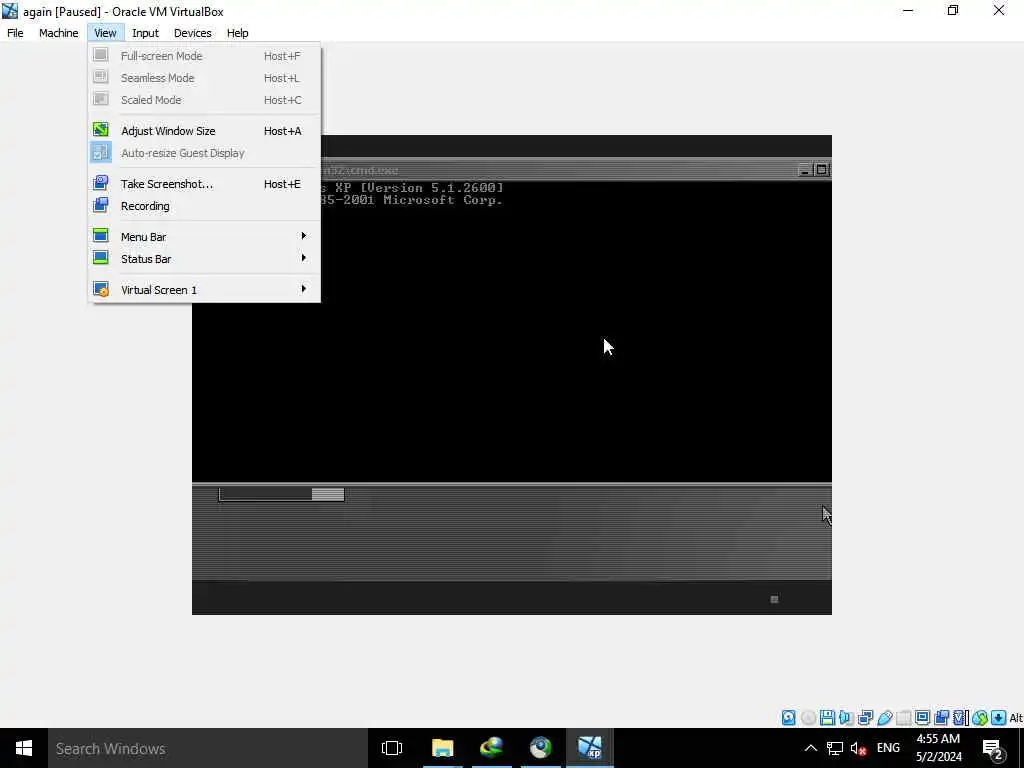The height and width of the screenshot is (768, 1024).
Task: Click the muted volume tray icon
Action: pos(858,748)
